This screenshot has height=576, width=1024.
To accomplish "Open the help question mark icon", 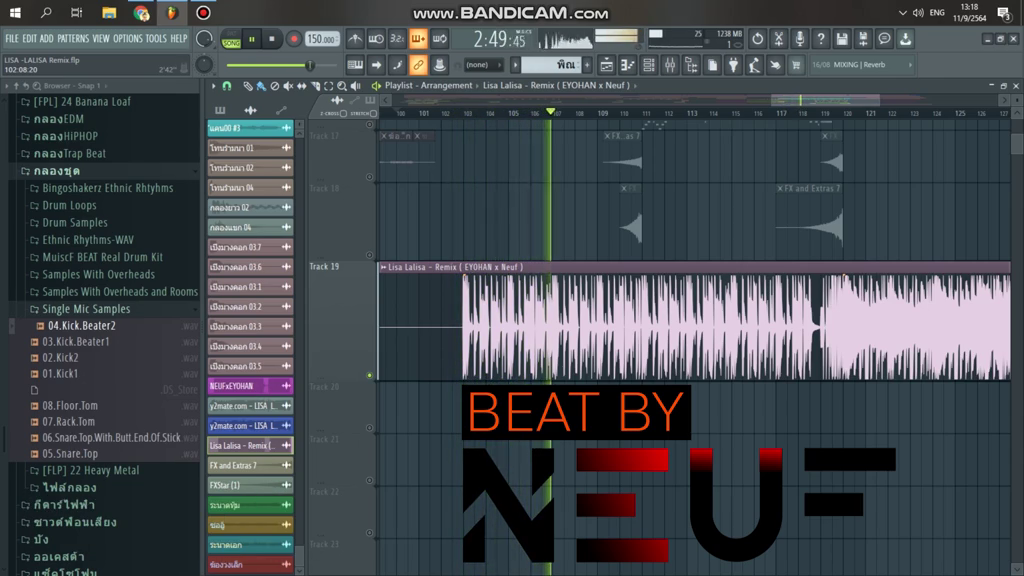I will pos(821,39).
